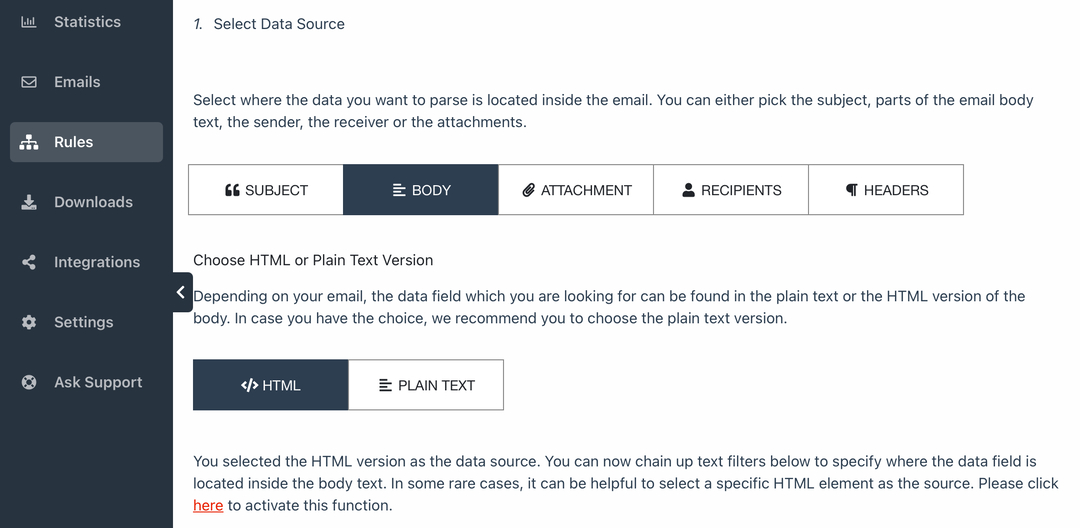Choose RECIPIENTS as data source
This screenshot has height=528, width=1080.
coord(731,190)
